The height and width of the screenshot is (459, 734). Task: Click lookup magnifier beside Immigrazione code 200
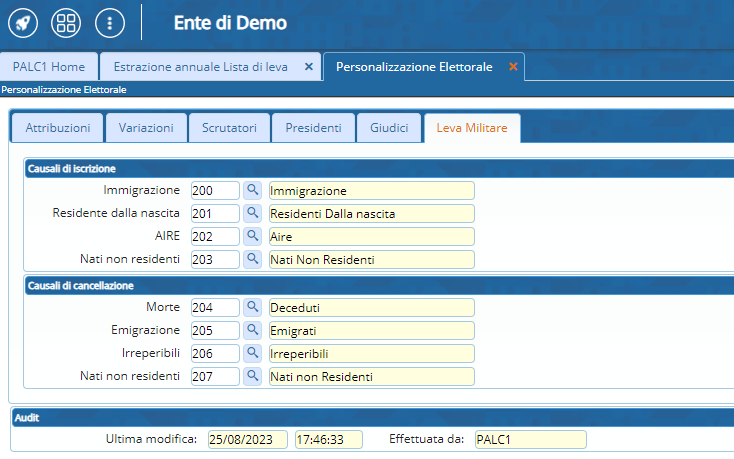(x=253, y=190)
